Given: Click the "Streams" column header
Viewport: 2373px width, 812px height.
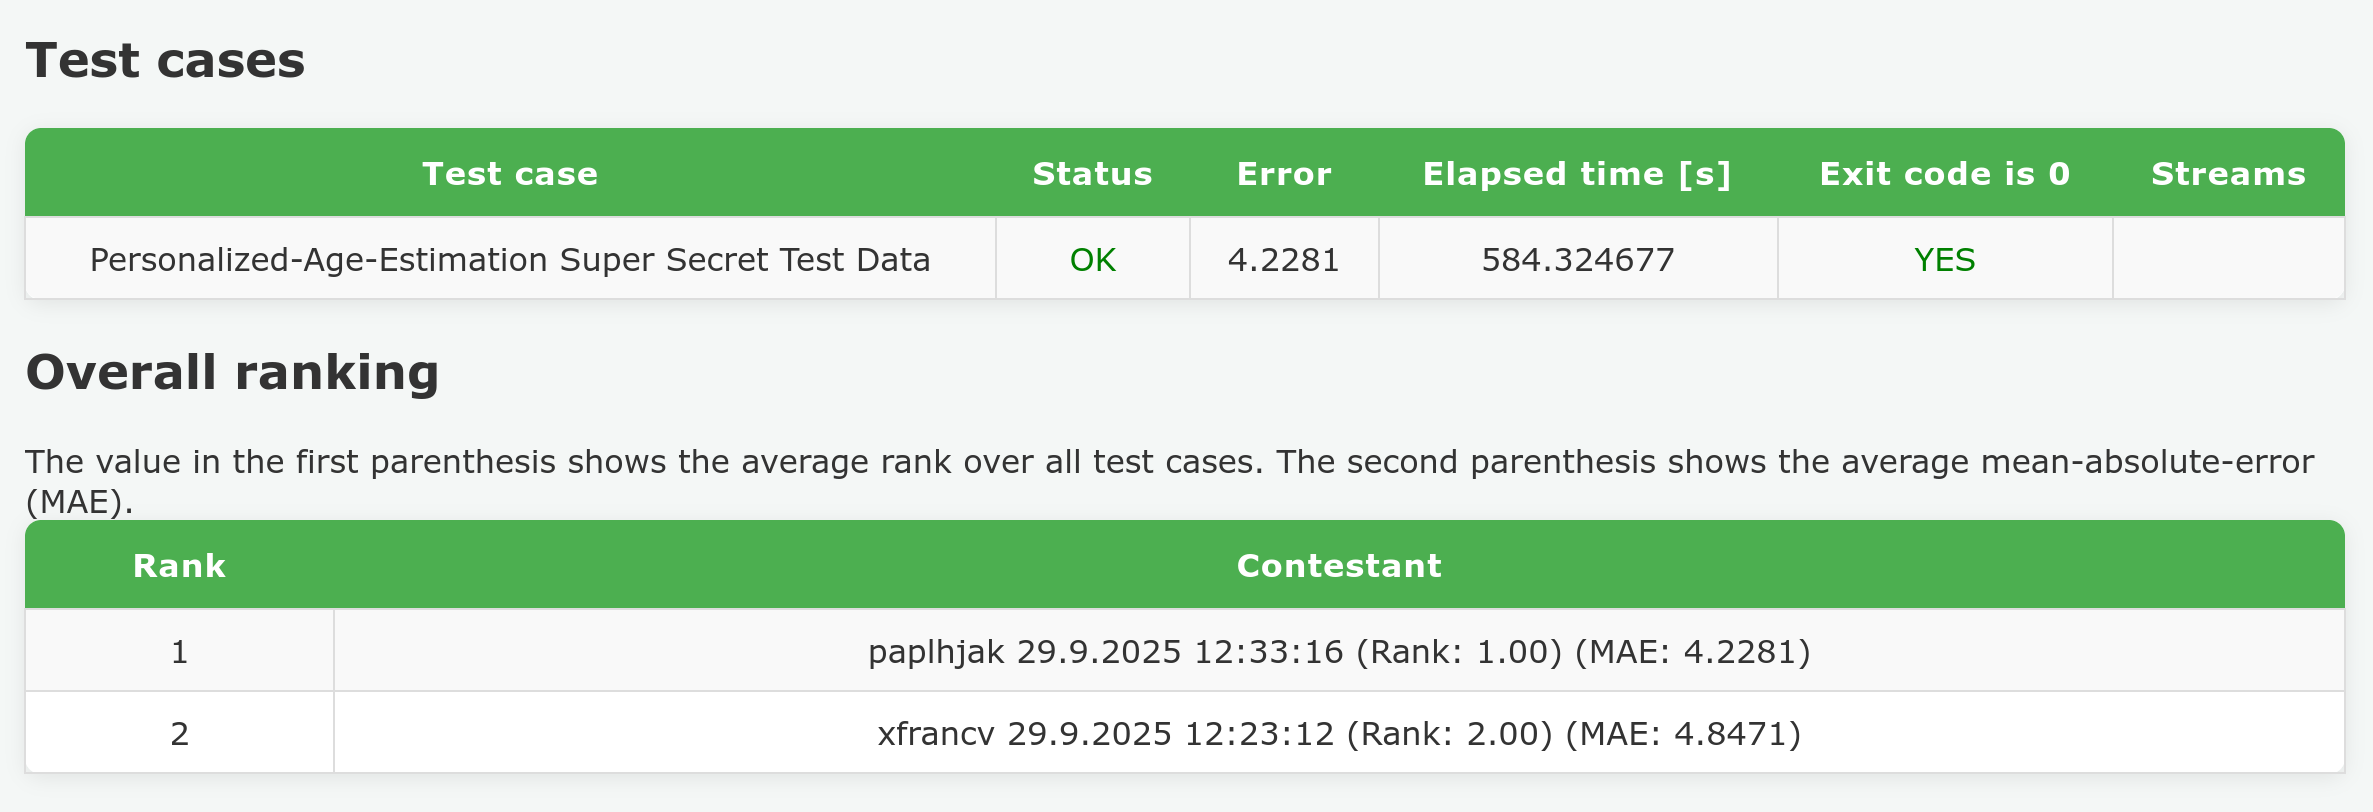Looking at the screenshot, I should coord(2228,174).
